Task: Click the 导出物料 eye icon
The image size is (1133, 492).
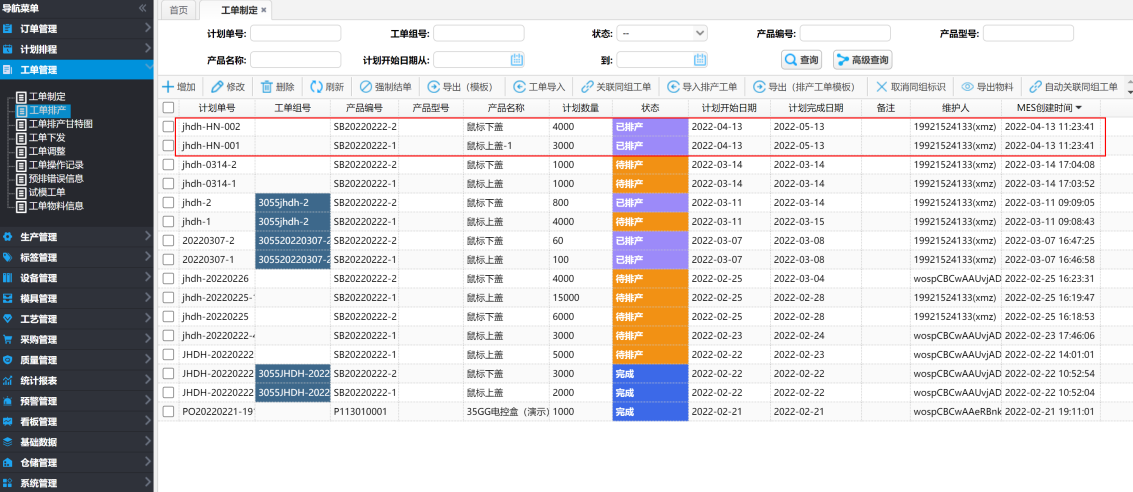Action: [x=968, y=87]
